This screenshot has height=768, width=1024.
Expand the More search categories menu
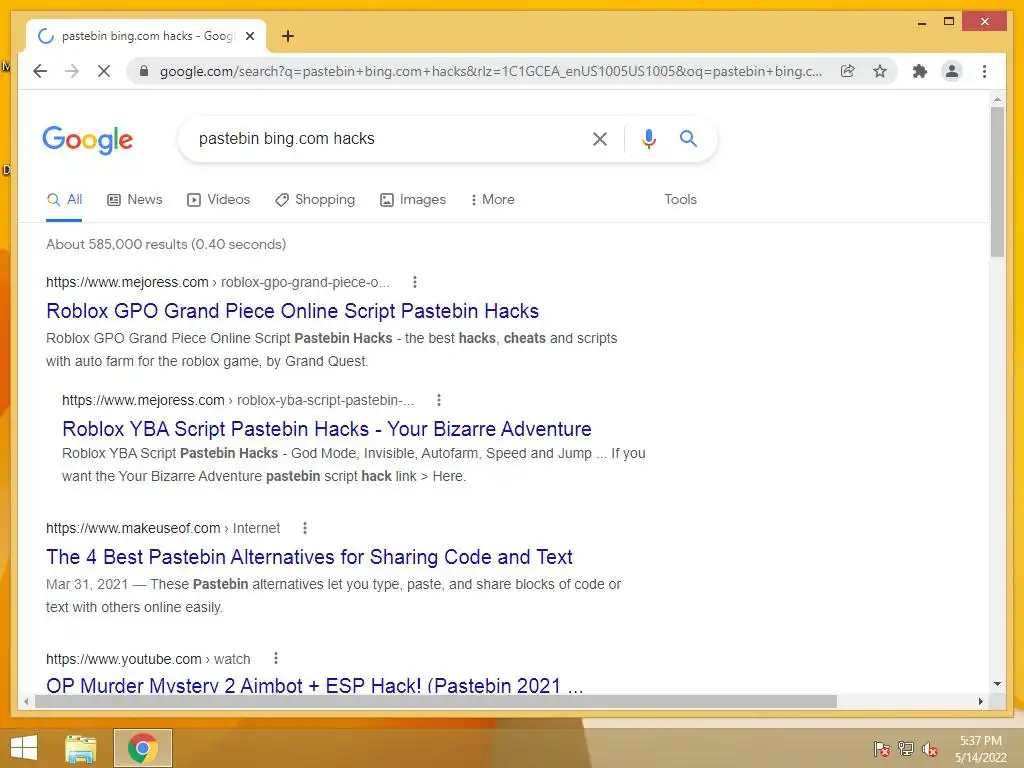pyautogui.click(x=492, y=200)
